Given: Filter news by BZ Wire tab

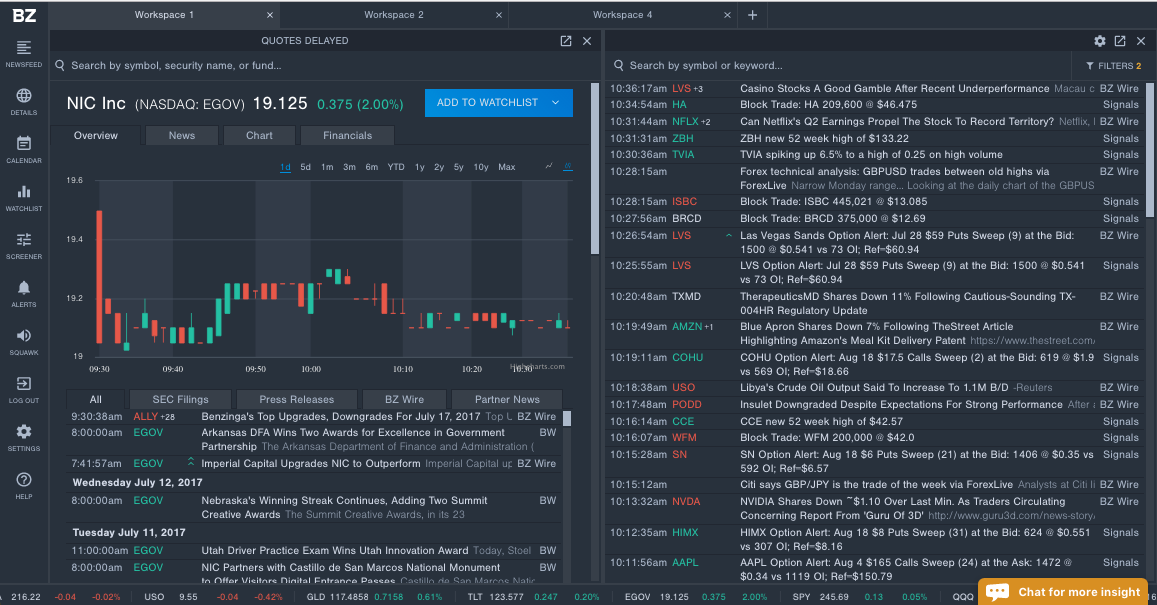Looking at the screenshot, I should (404, 399).
